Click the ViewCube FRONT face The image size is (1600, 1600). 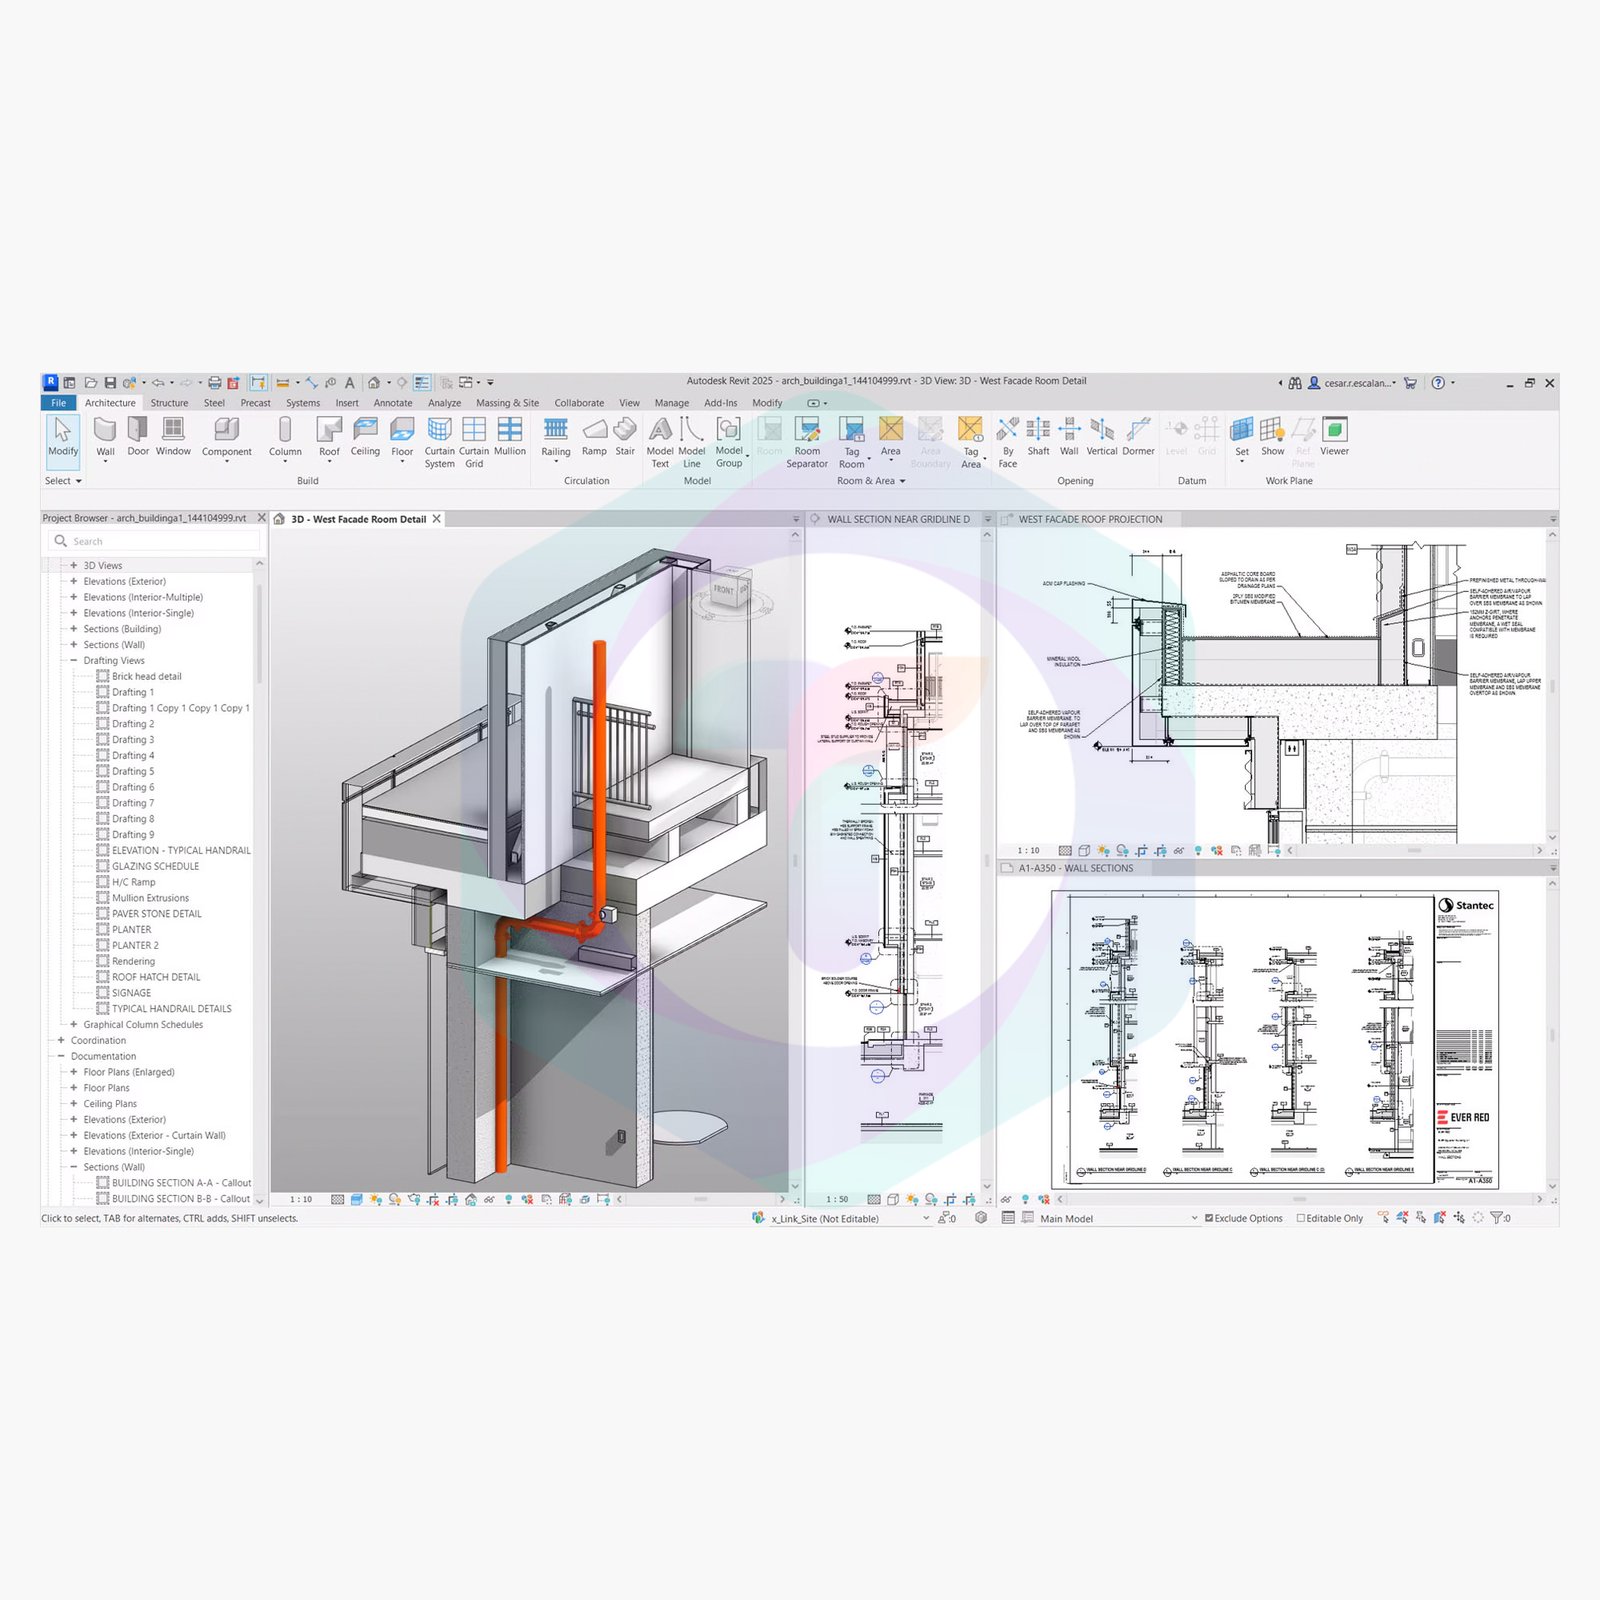click(723, 590)
